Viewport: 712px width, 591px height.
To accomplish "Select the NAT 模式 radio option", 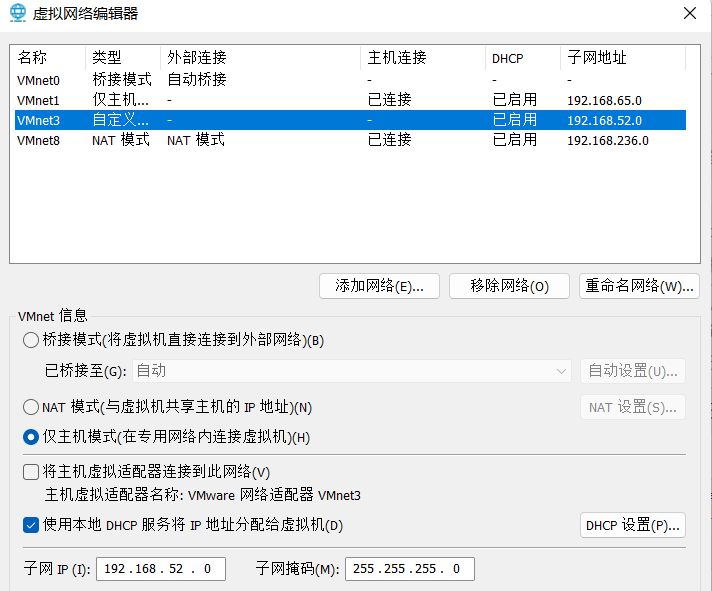I will pyautogui.click(x=31, y=407).
